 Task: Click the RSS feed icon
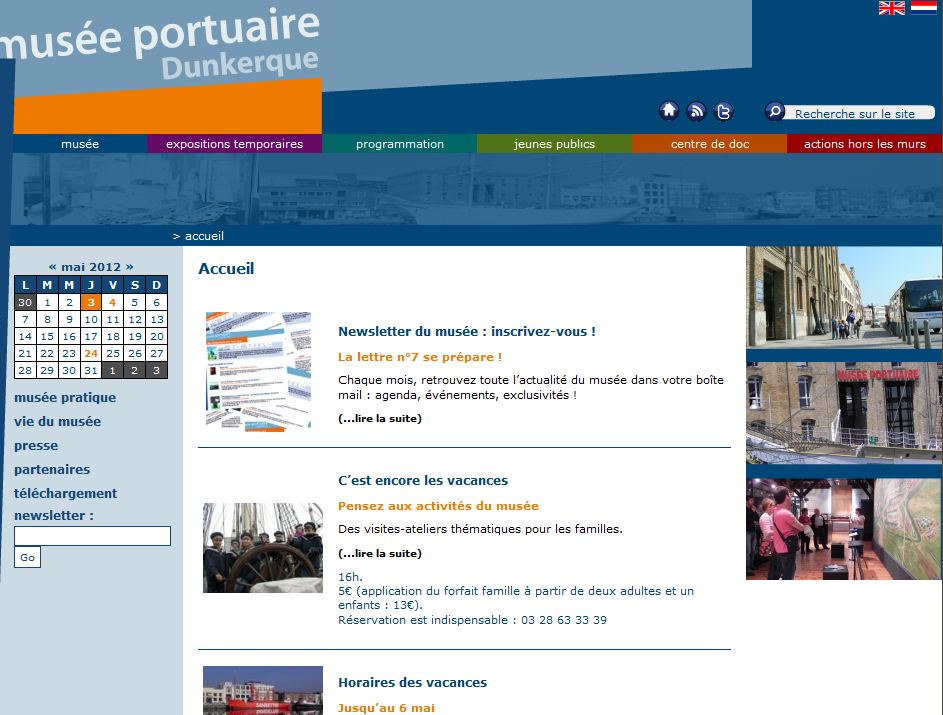point(696,111)
